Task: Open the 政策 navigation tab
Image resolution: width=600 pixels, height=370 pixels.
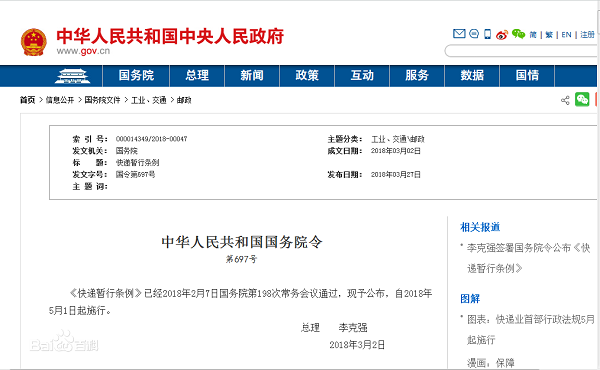Action: 307,75
